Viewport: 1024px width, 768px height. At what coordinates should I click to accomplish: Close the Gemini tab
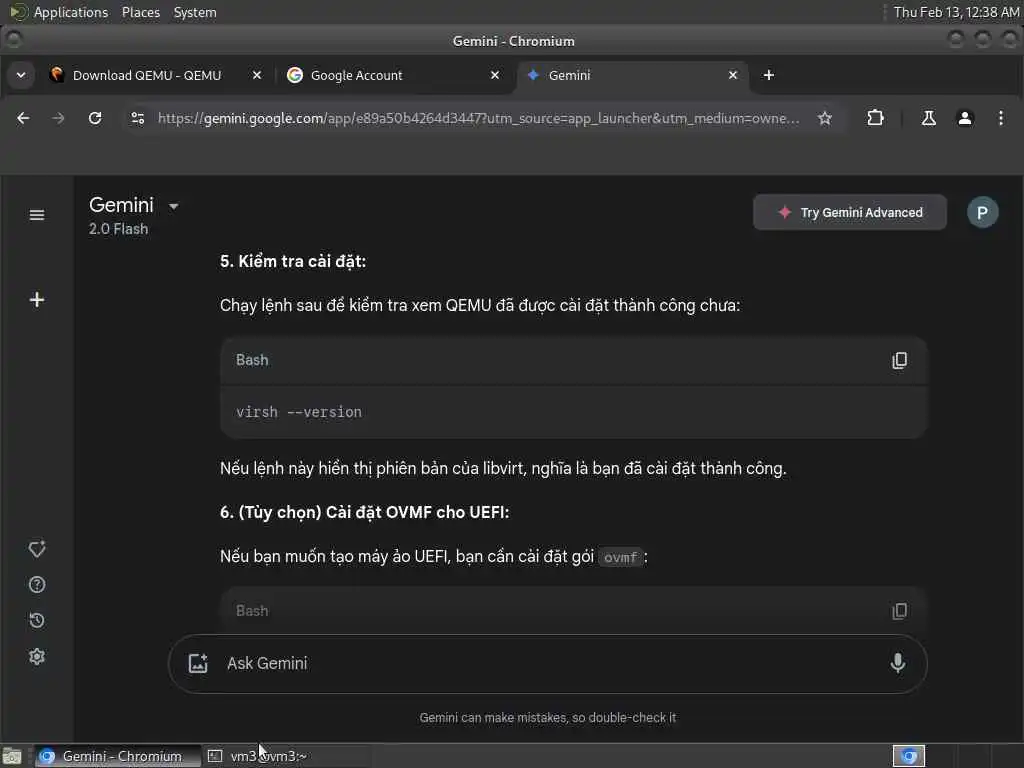coord(733,76)
